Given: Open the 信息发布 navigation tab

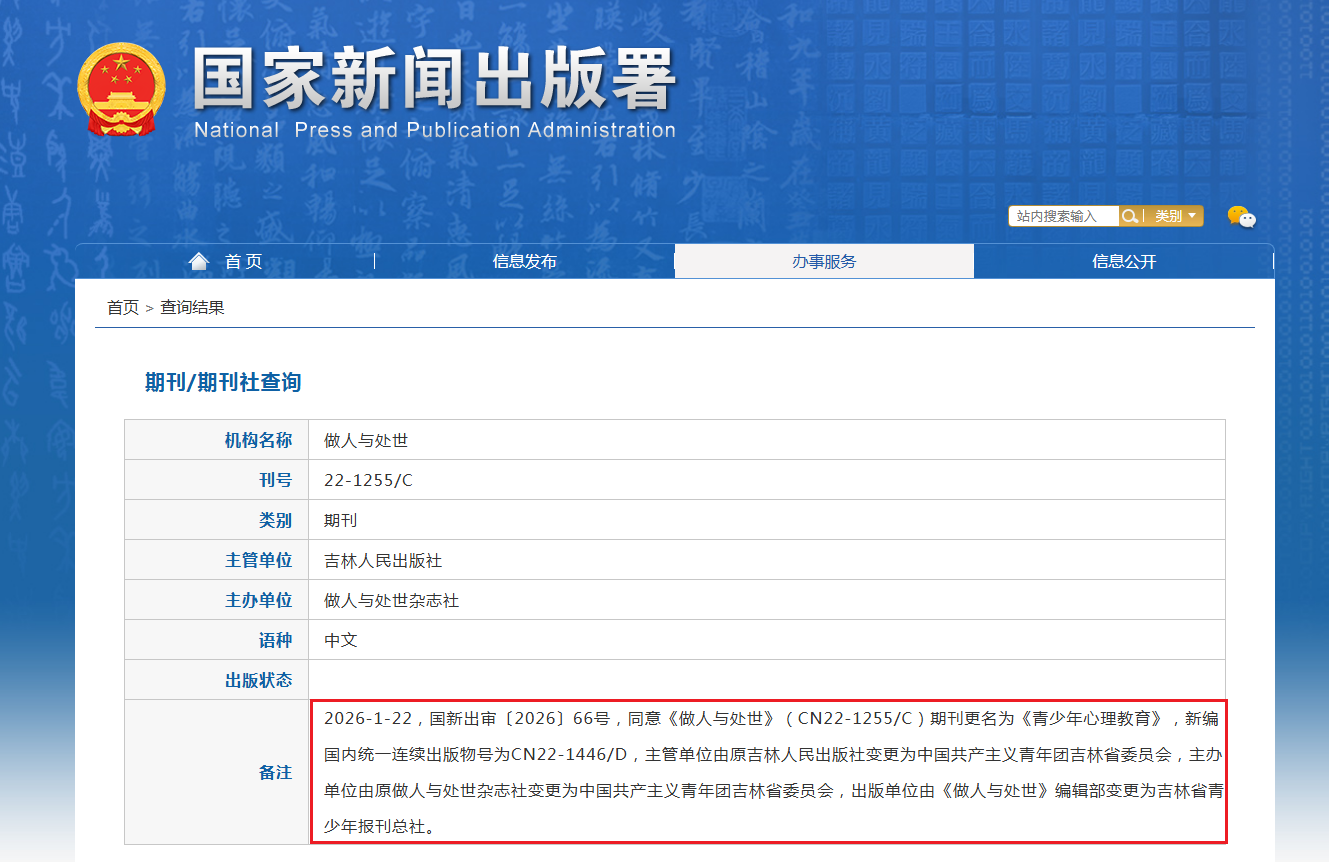Looking at the screenshot, I should point(524,261).
